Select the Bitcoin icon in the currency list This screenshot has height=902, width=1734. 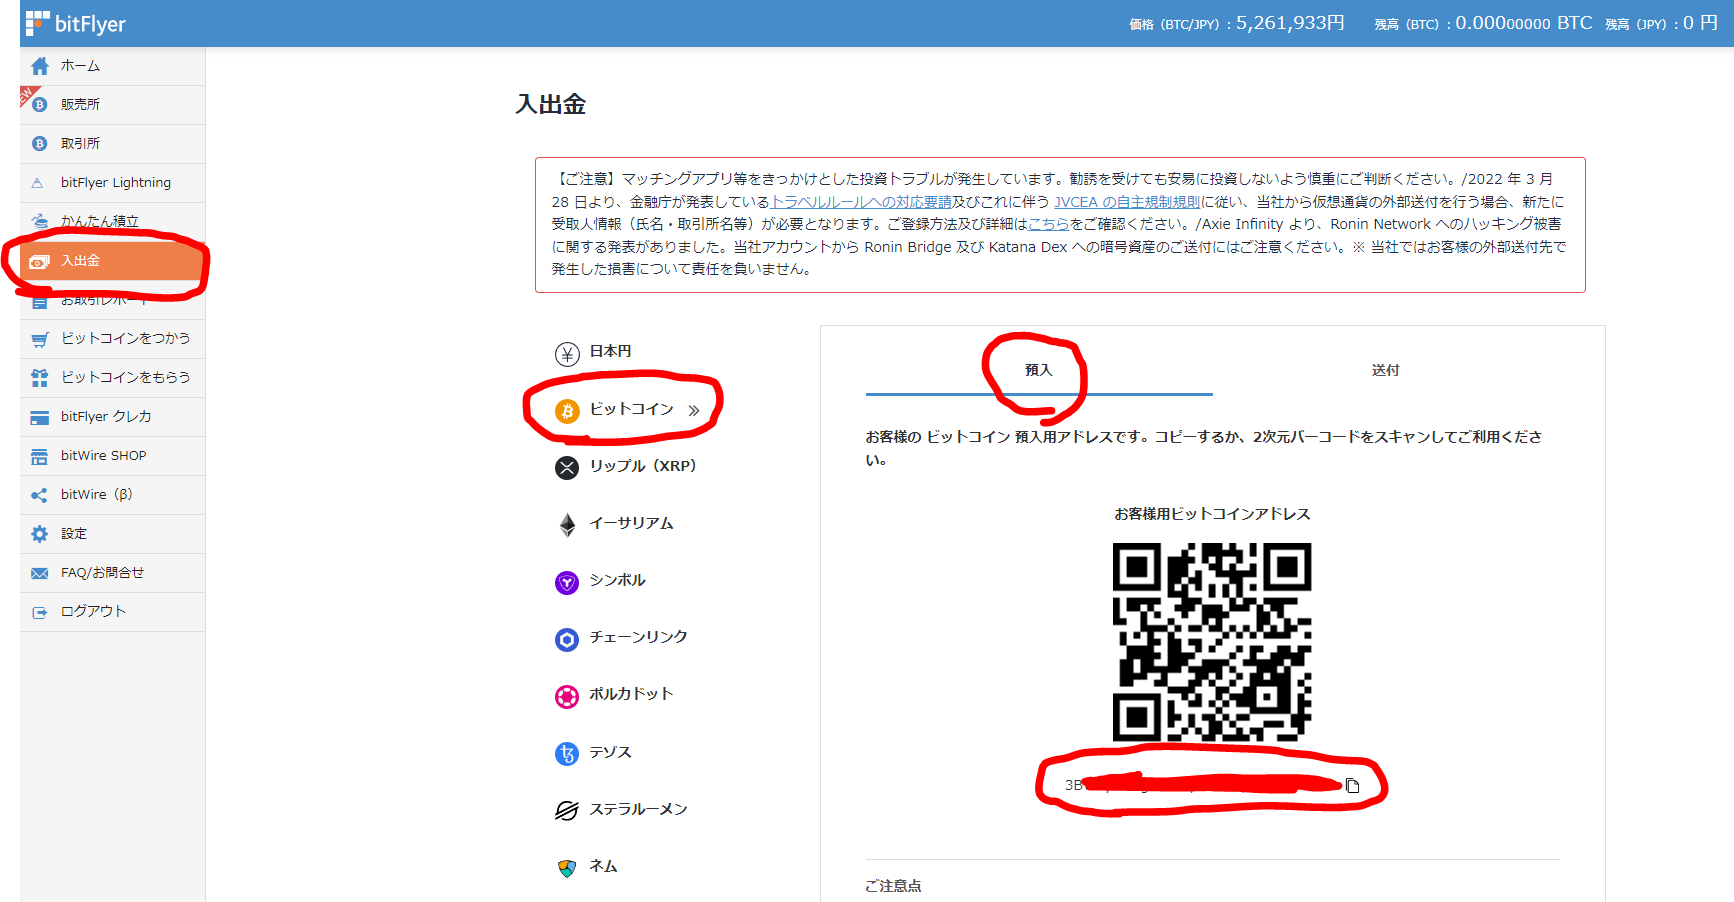[567, 410]
